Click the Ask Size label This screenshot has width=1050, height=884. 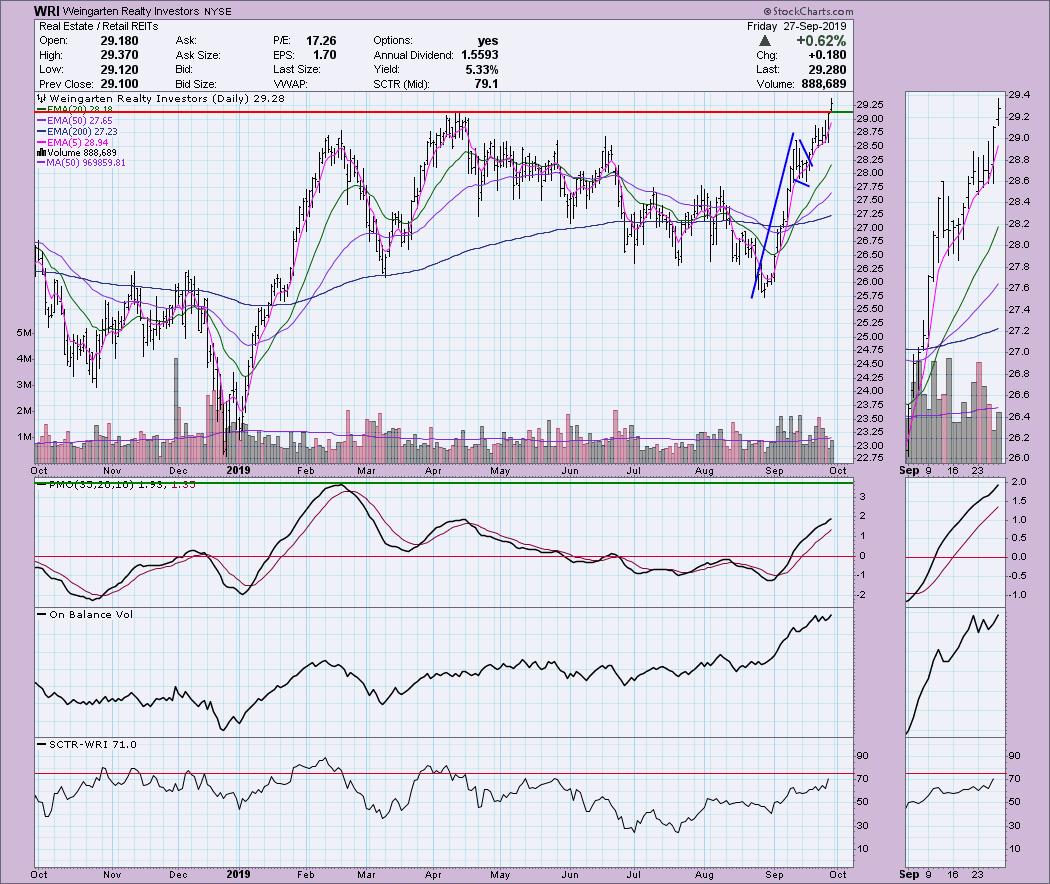click(198, 55)
